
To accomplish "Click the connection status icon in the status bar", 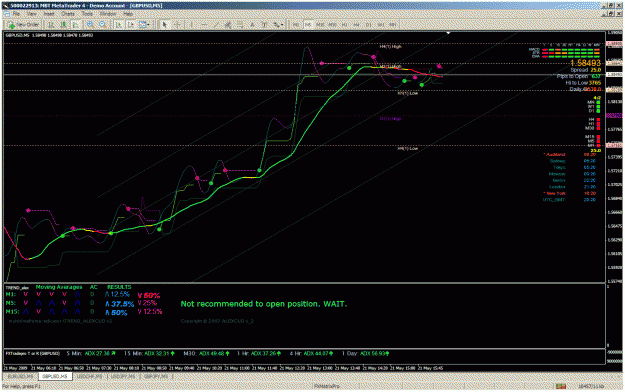I will (561, 386).
